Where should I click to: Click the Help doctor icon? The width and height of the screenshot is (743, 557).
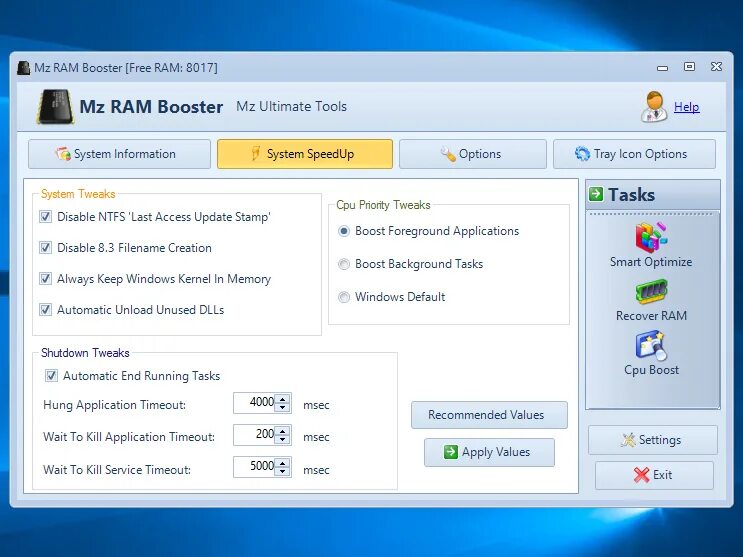tap(654, 107)
